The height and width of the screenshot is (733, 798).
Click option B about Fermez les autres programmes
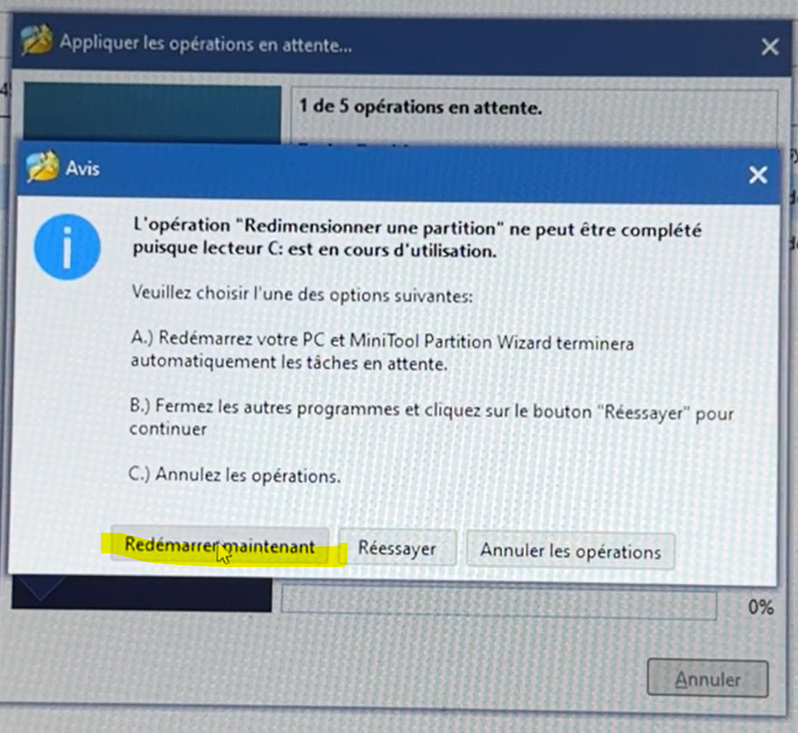(432, 418)
